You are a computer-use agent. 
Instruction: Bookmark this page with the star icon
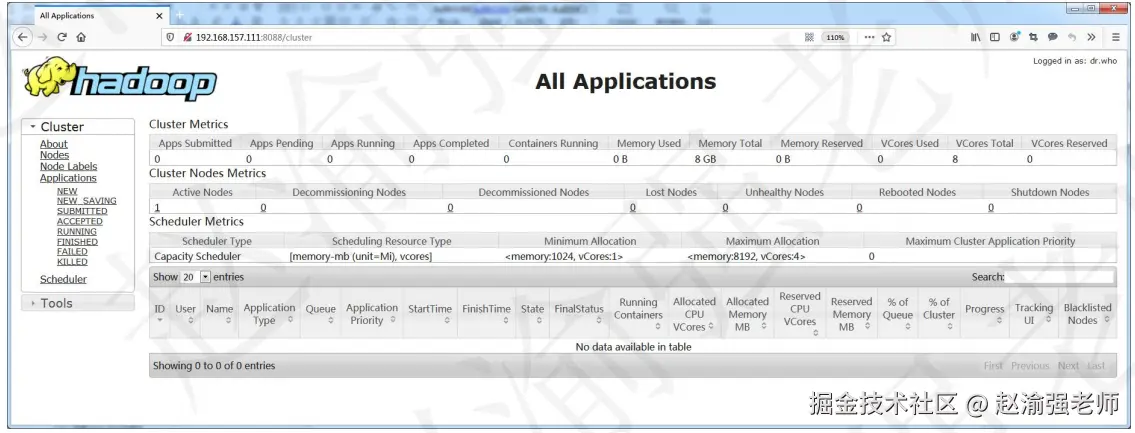pyautogui.click(x=886, y=37)
